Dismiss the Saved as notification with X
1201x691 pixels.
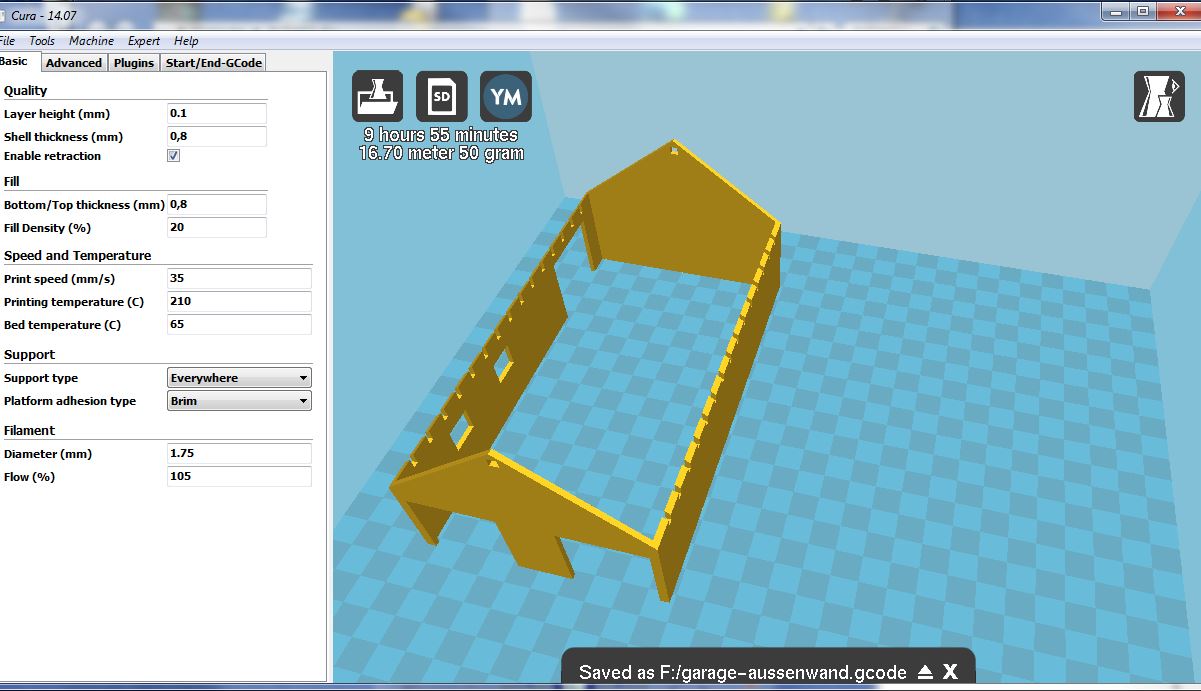coord(950,672)
